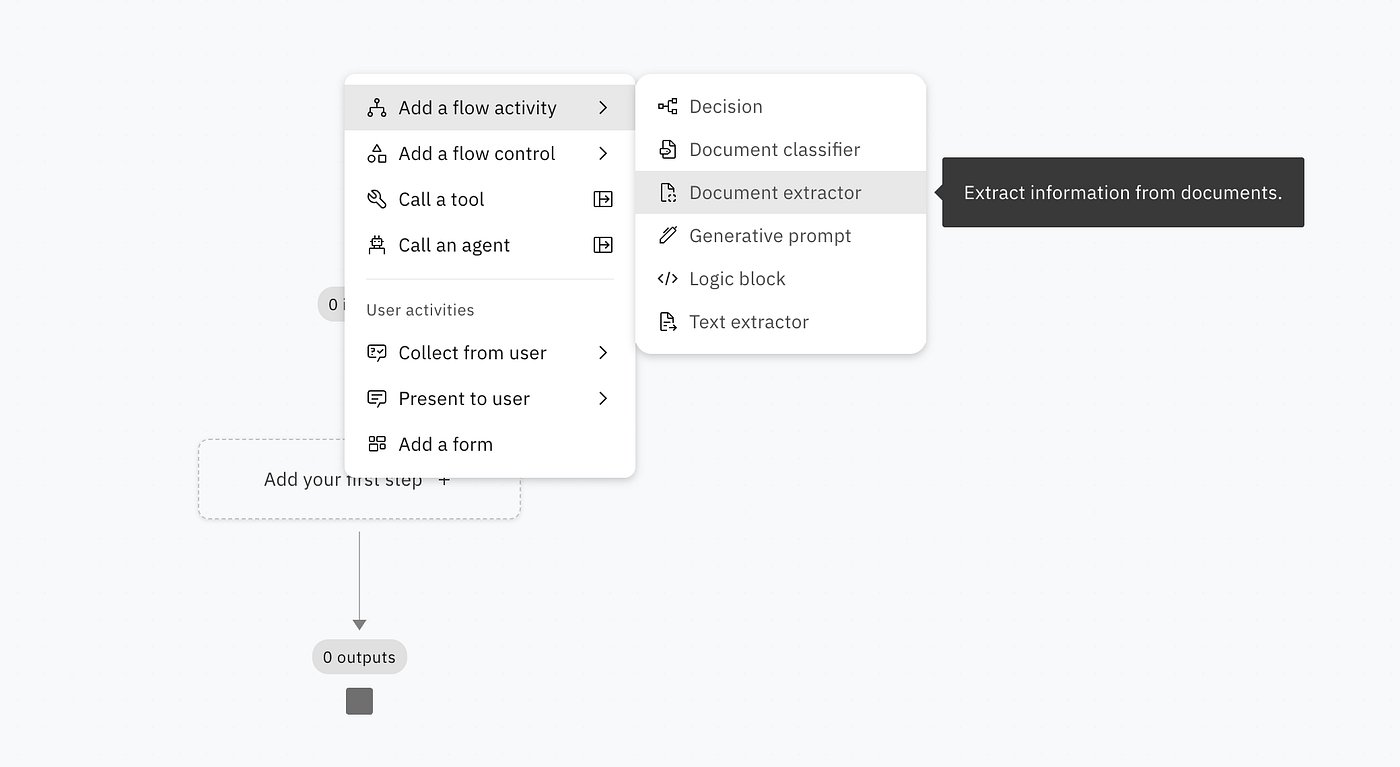Image resolution: width=1400 pixels, height=767 pixels.
Task: Click the panel icon right of Call an agent
Action: (603, 245)
